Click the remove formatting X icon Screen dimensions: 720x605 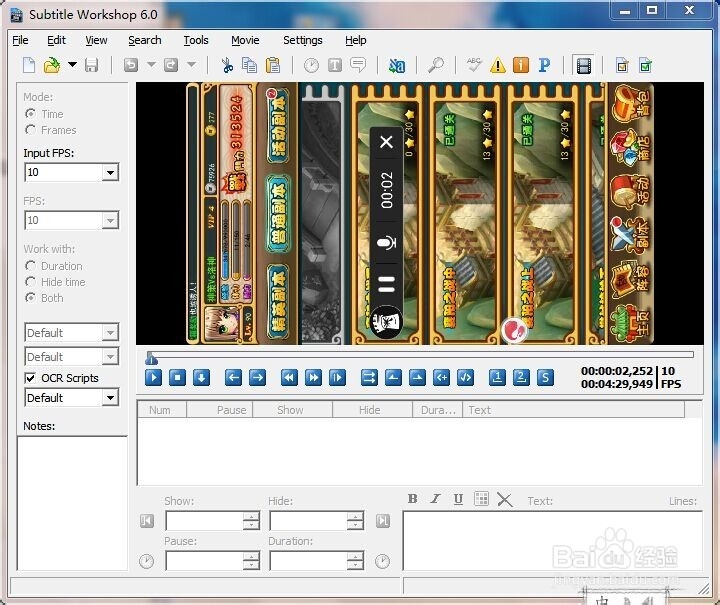[x=505, y=499]
